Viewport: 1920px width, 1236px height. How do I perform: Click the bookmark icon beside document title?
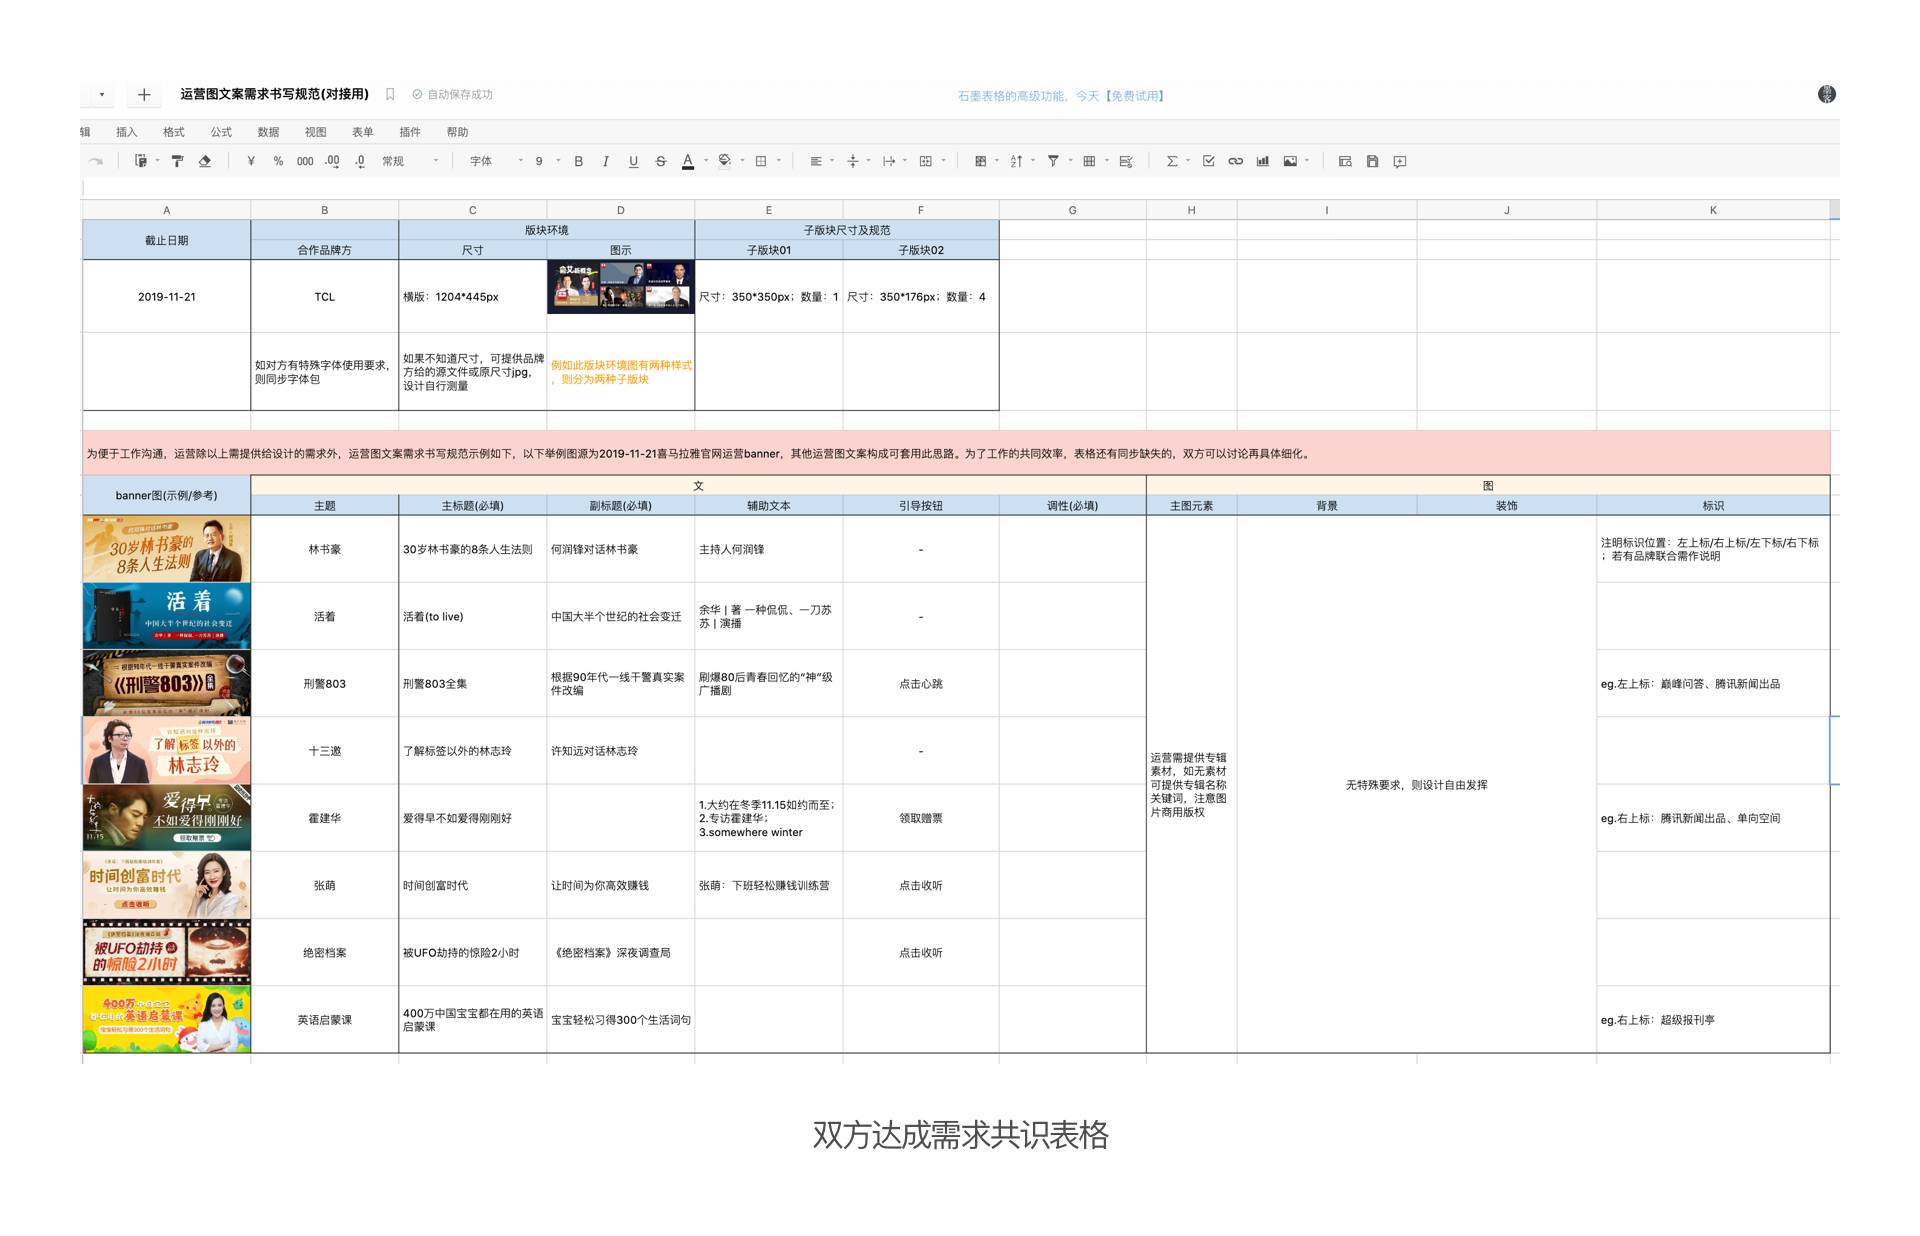point(390,94)
